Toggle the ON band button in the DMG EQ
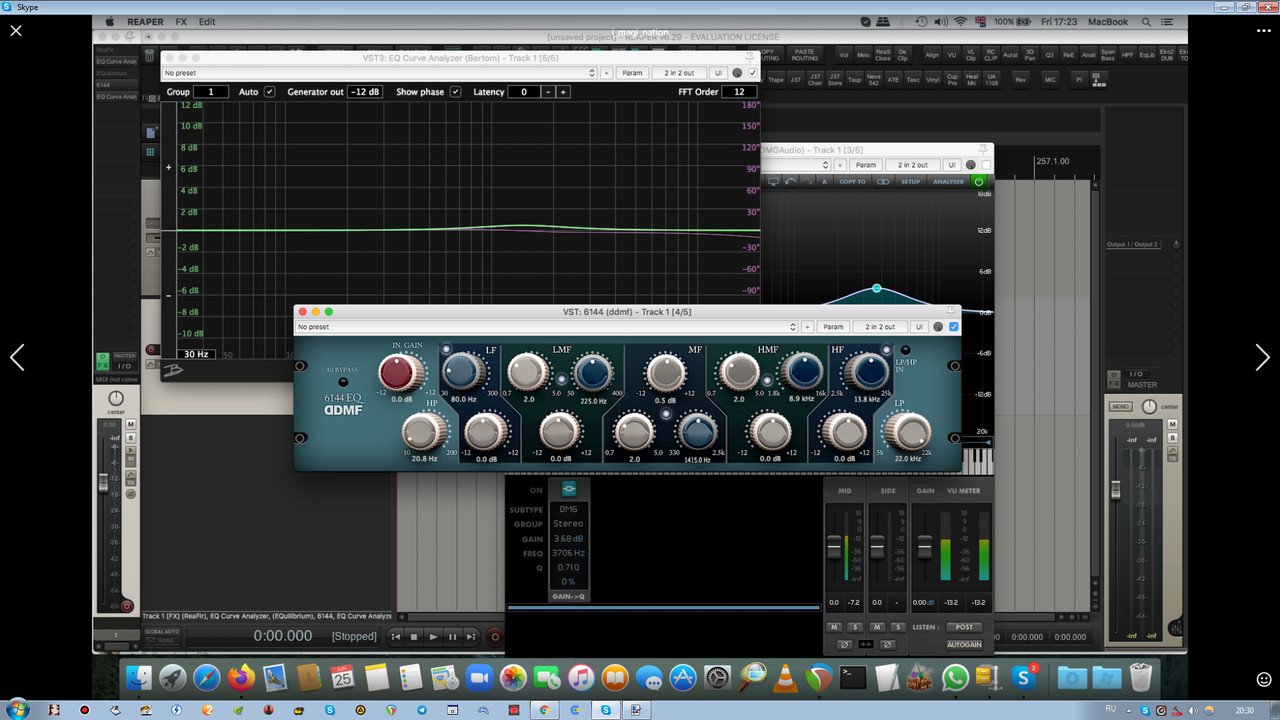This screenshot has width=1280, height=720. coord(569,490)
